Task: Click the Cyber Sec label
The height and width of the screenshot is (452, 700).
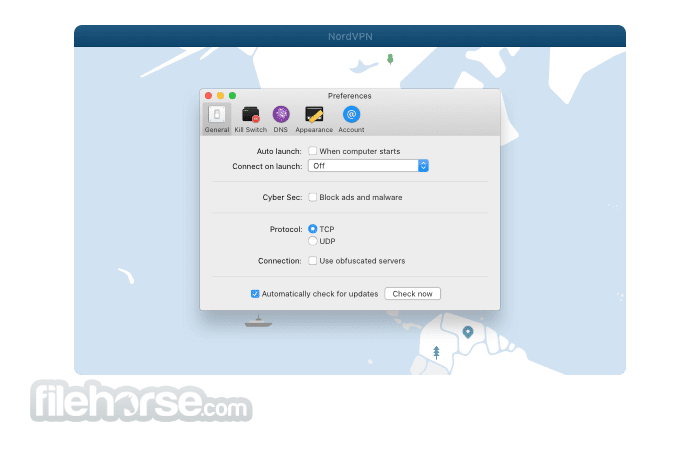Action: pyautogui.click(x=282, y=197)
